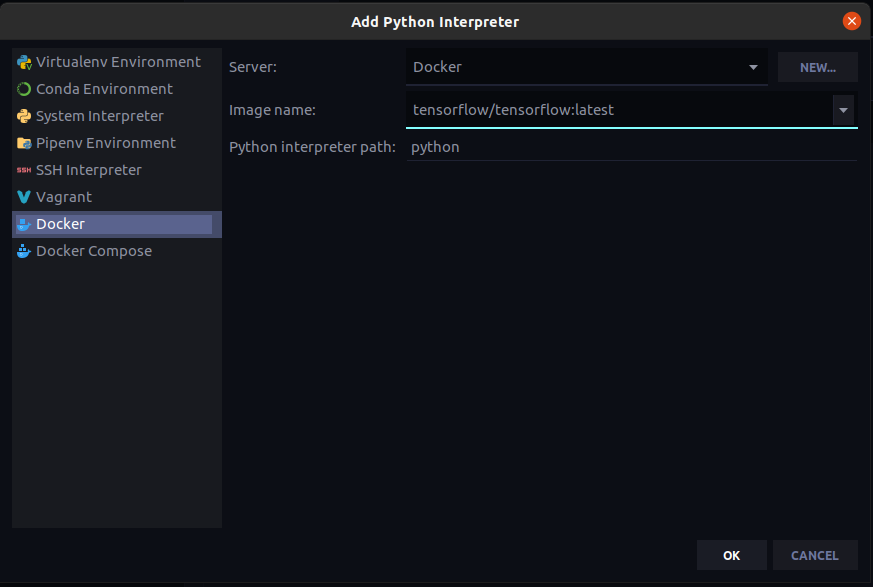Choose the Vagrant option label
This screenshot has width=873, height=587.
pos(64,197)
